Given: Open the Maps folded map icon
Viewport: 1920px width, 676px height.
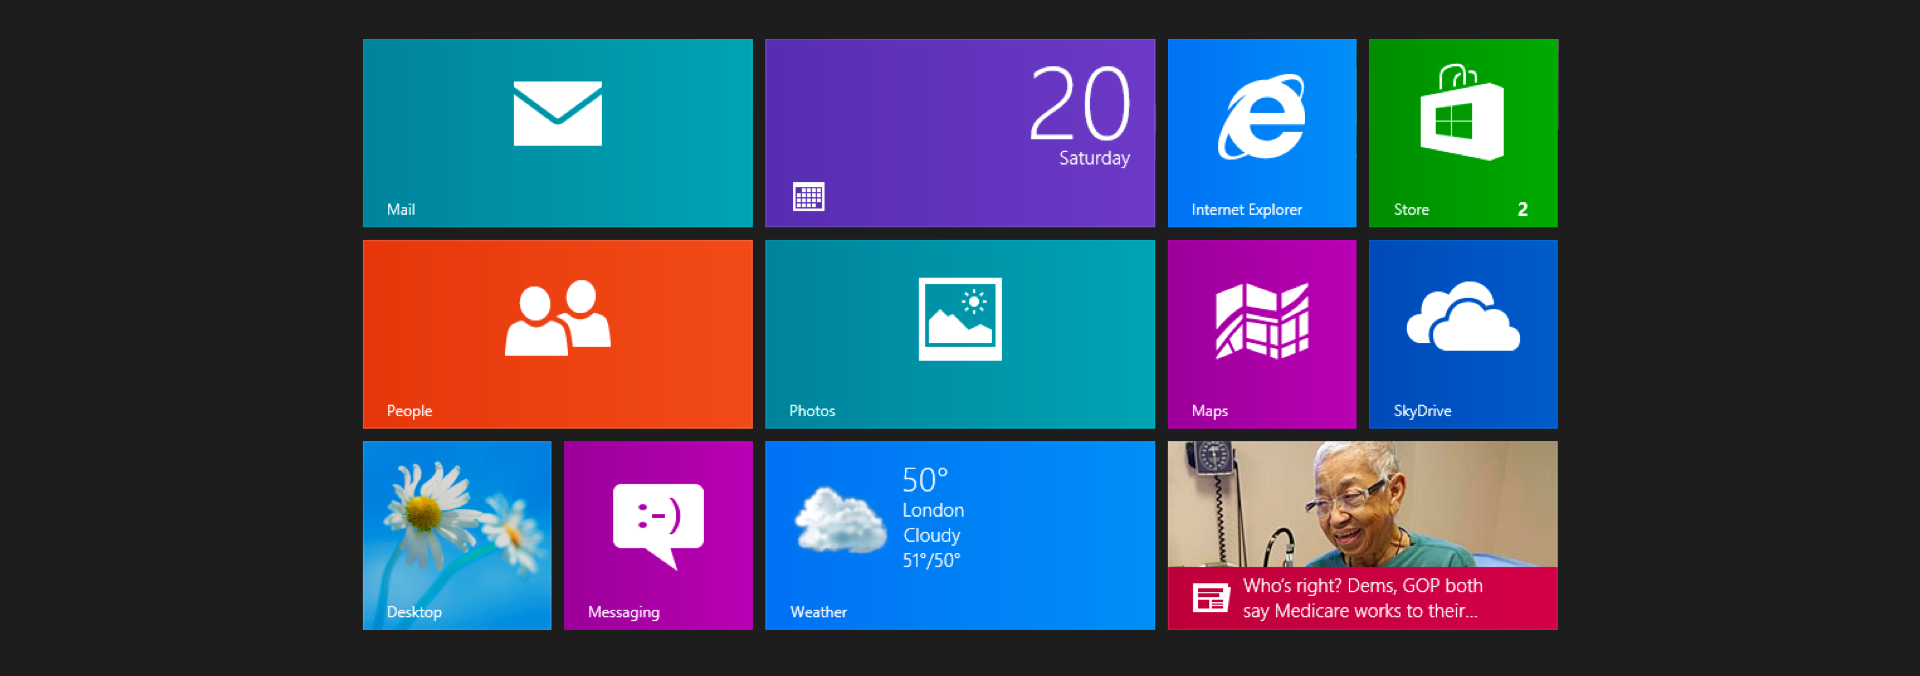Looking at the screenshot, I should point(1262,320).
